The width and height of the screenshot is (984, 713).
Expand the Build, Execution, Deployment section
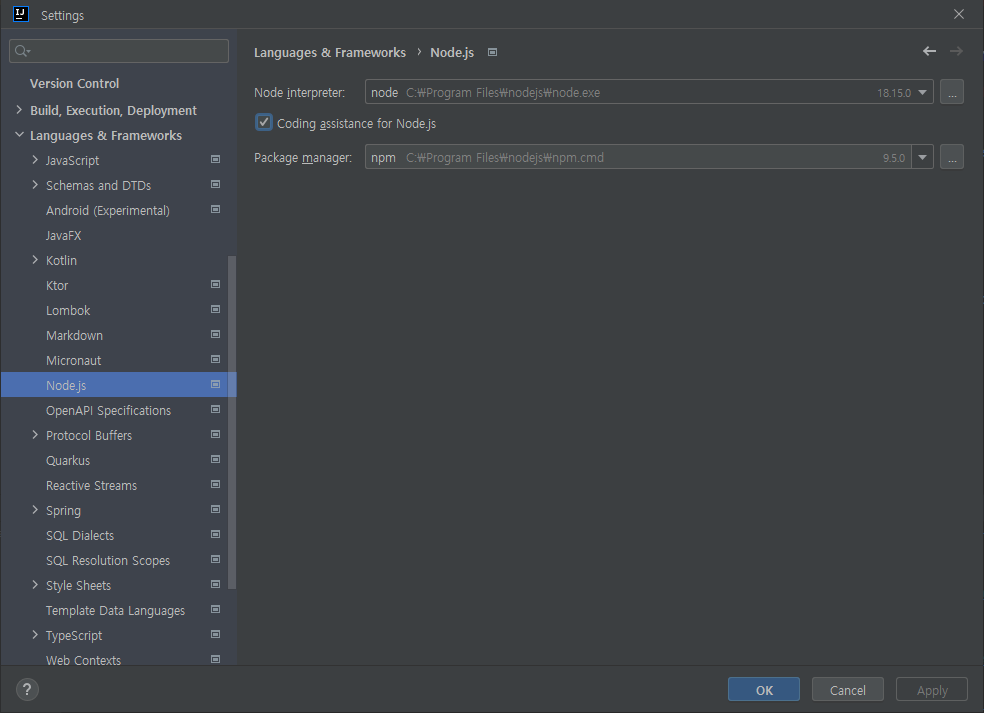[19, 110]
